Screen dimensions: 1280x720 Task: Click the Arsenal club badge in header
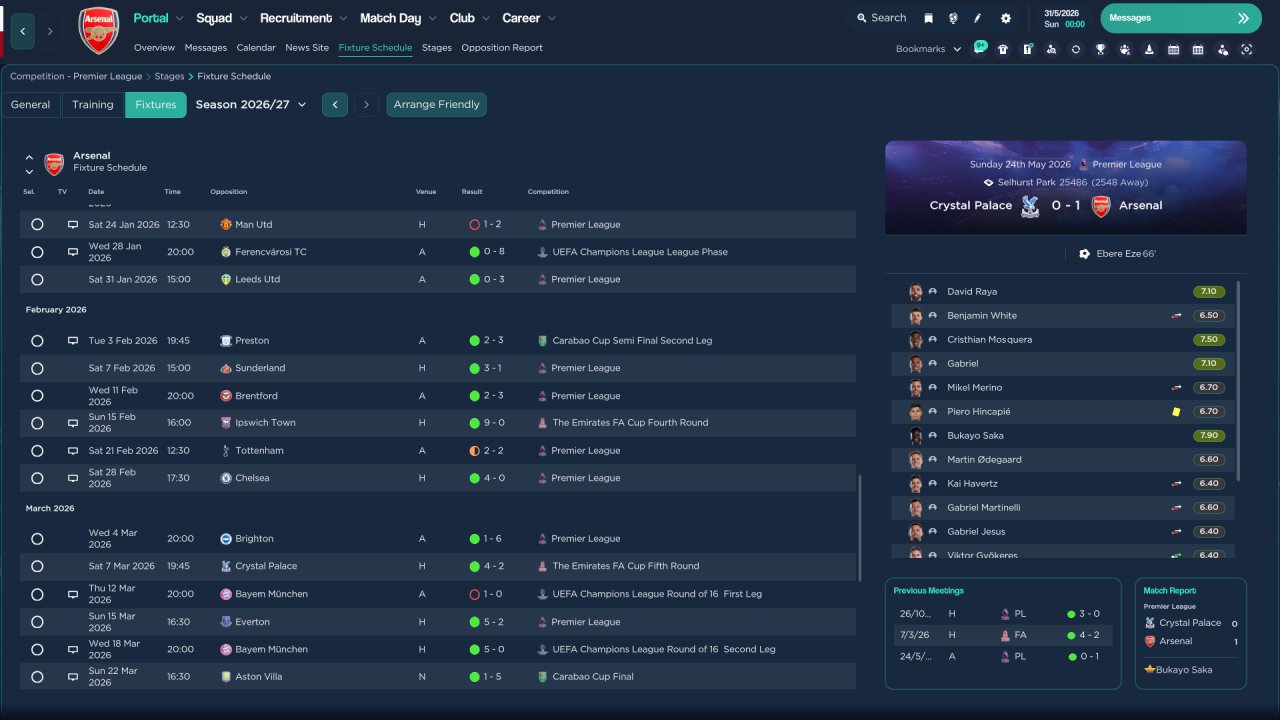[98, 31]
